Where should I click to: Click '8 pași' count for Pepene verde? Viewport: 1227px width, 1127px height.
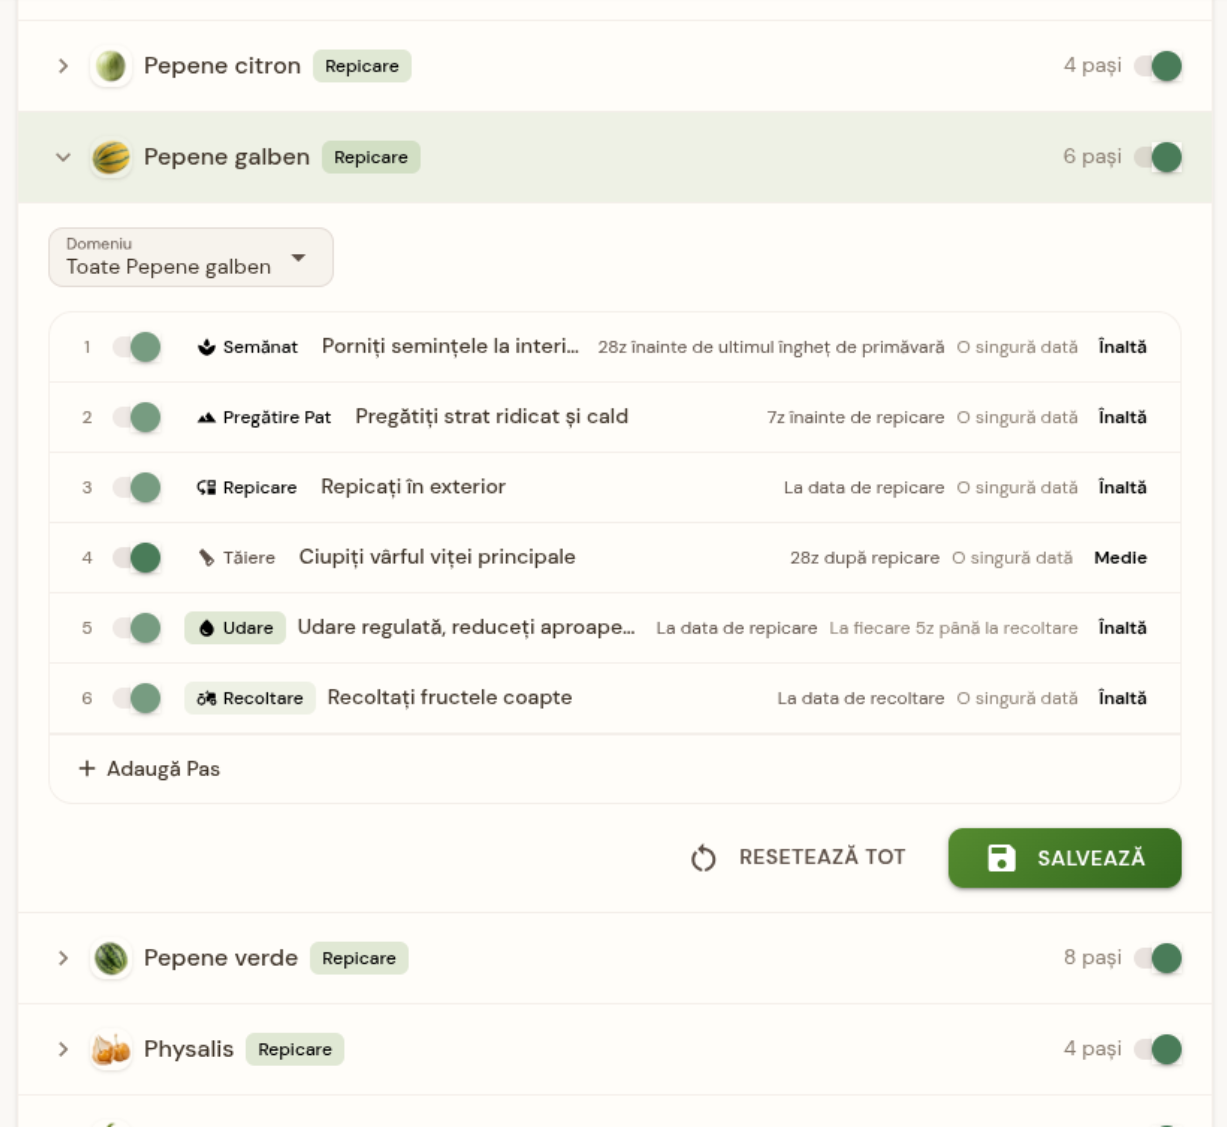[x=1092, y=957]
